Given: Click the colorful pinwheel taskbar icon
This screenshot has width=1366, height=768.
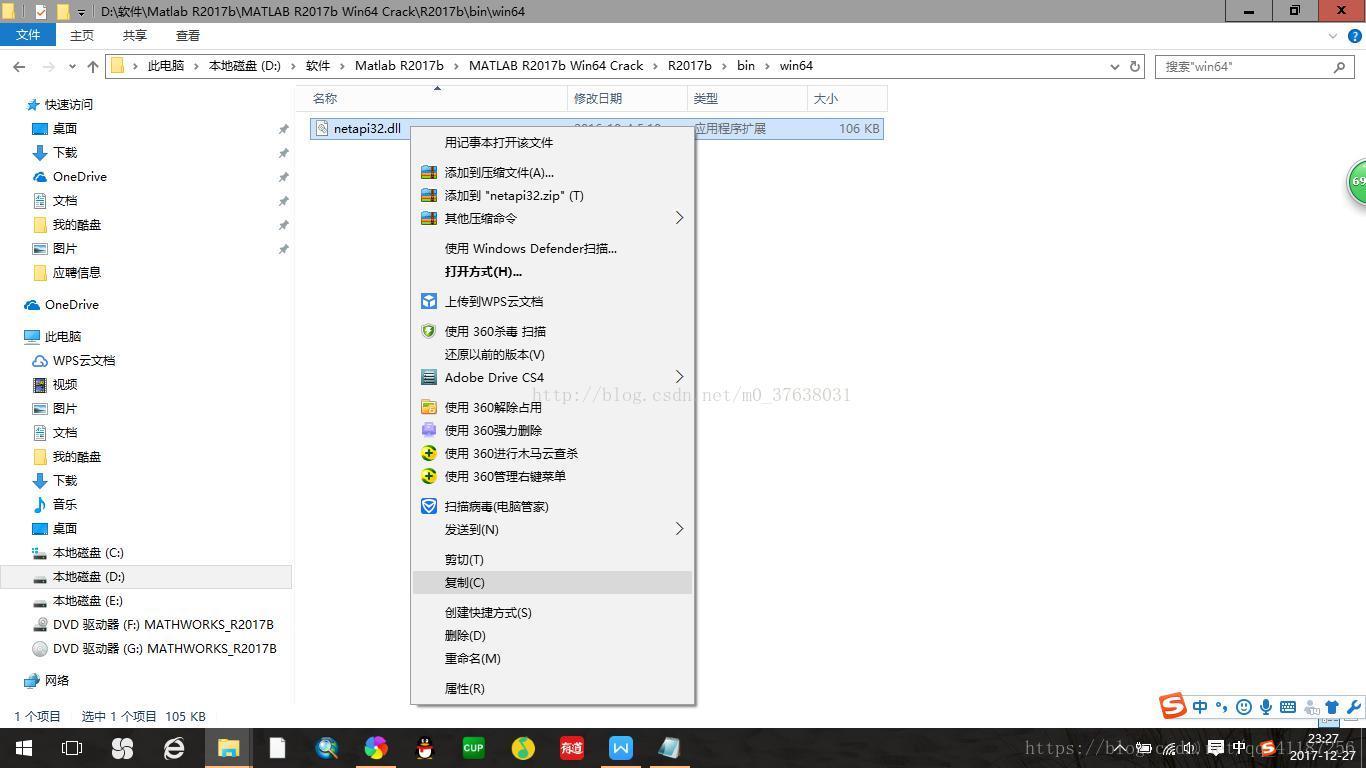Looking at the screenshot, I should 376,748.
